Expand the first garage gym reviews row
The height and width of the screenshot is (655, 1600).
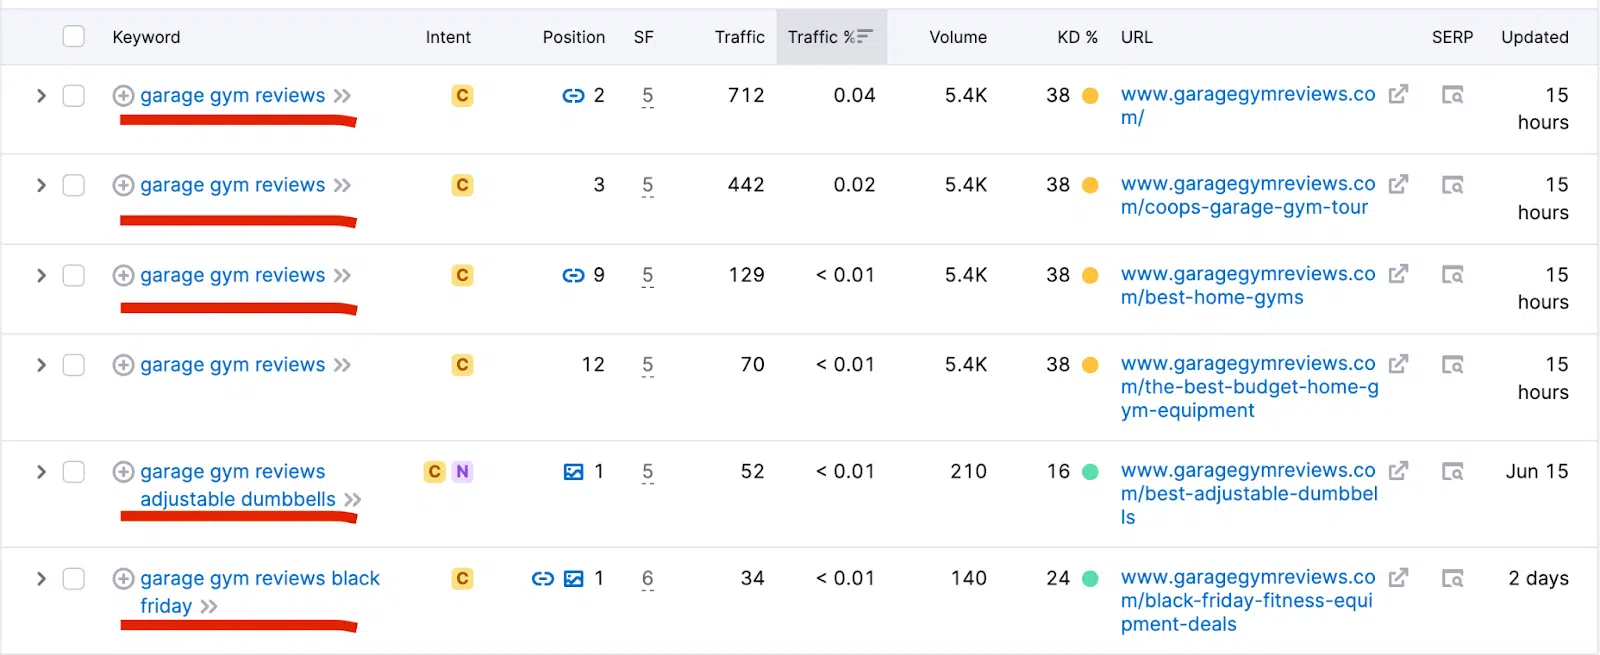click(41, 95)
